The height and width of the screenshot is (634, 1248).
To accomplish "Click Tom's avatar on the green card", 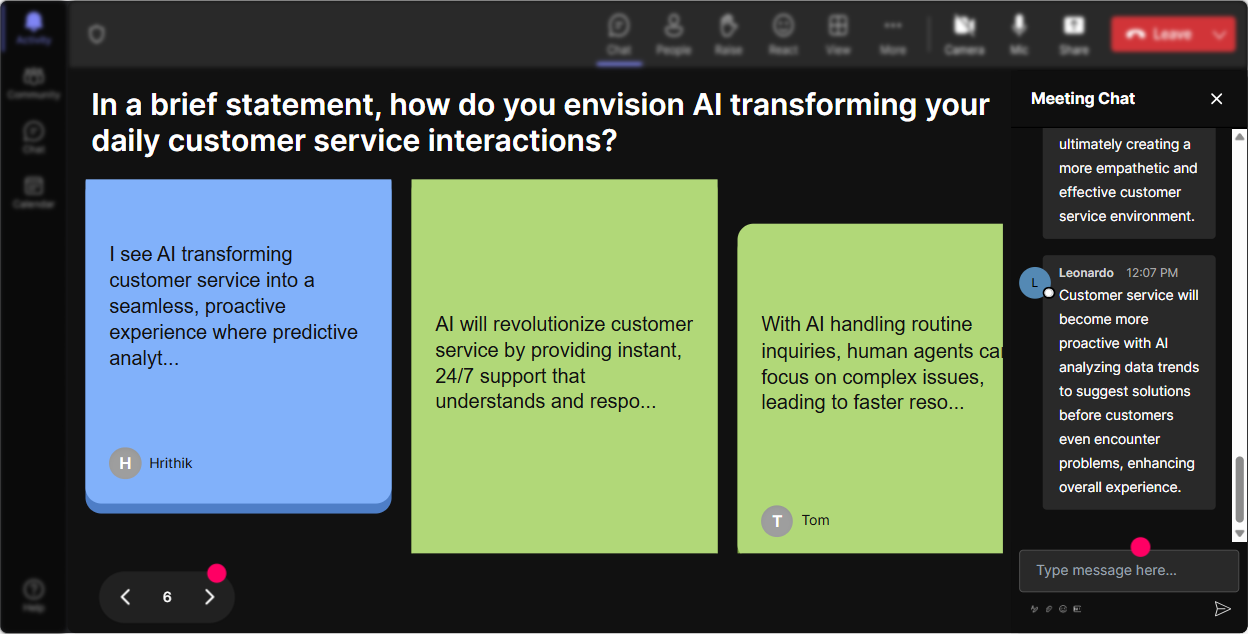I will 777,521.
